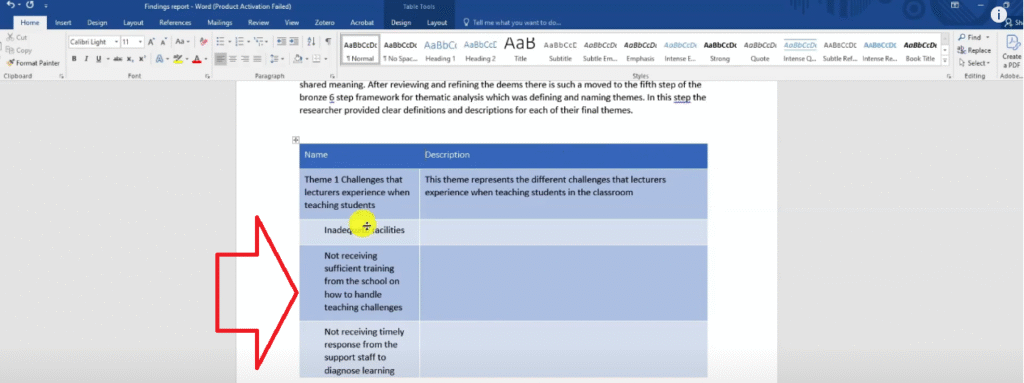The height and width of the screenshot is (383, 1024).
Task: Apply the Intense Quote style
Action: (x=799, y=50)
